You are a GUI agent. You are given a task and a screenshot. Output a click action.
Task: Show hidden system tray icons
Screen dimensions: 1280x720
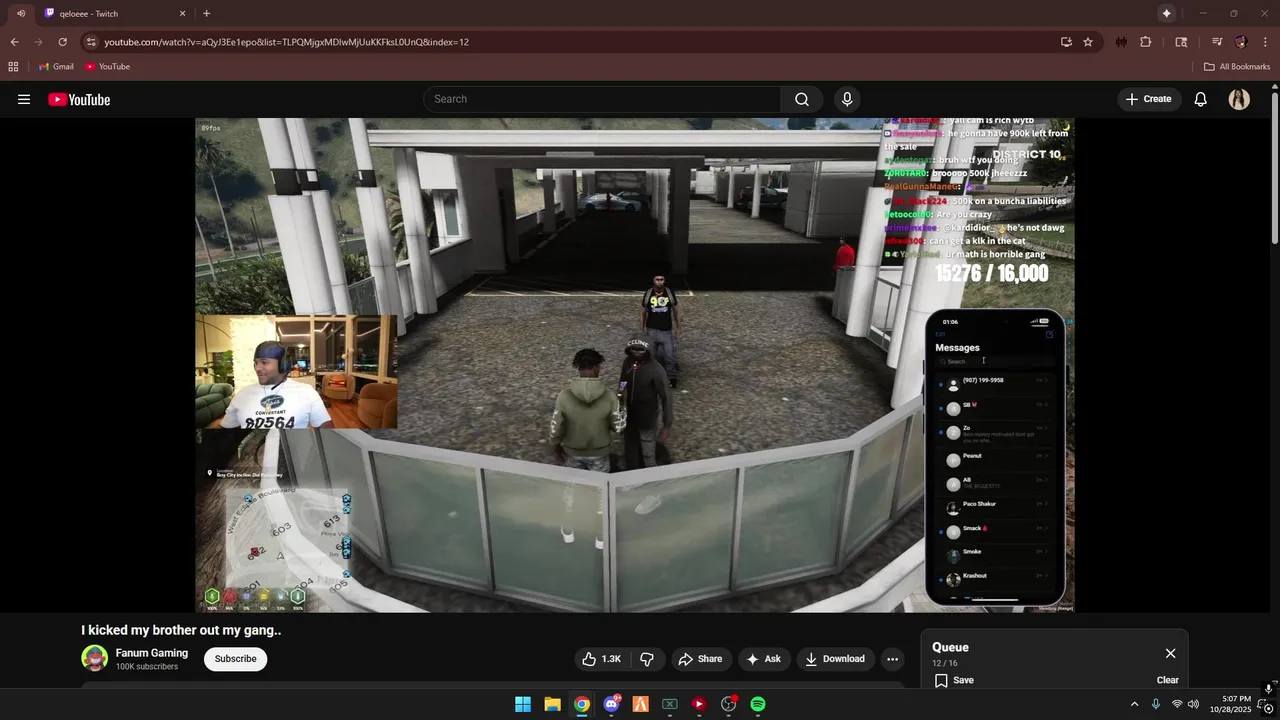coord(1134,704)
